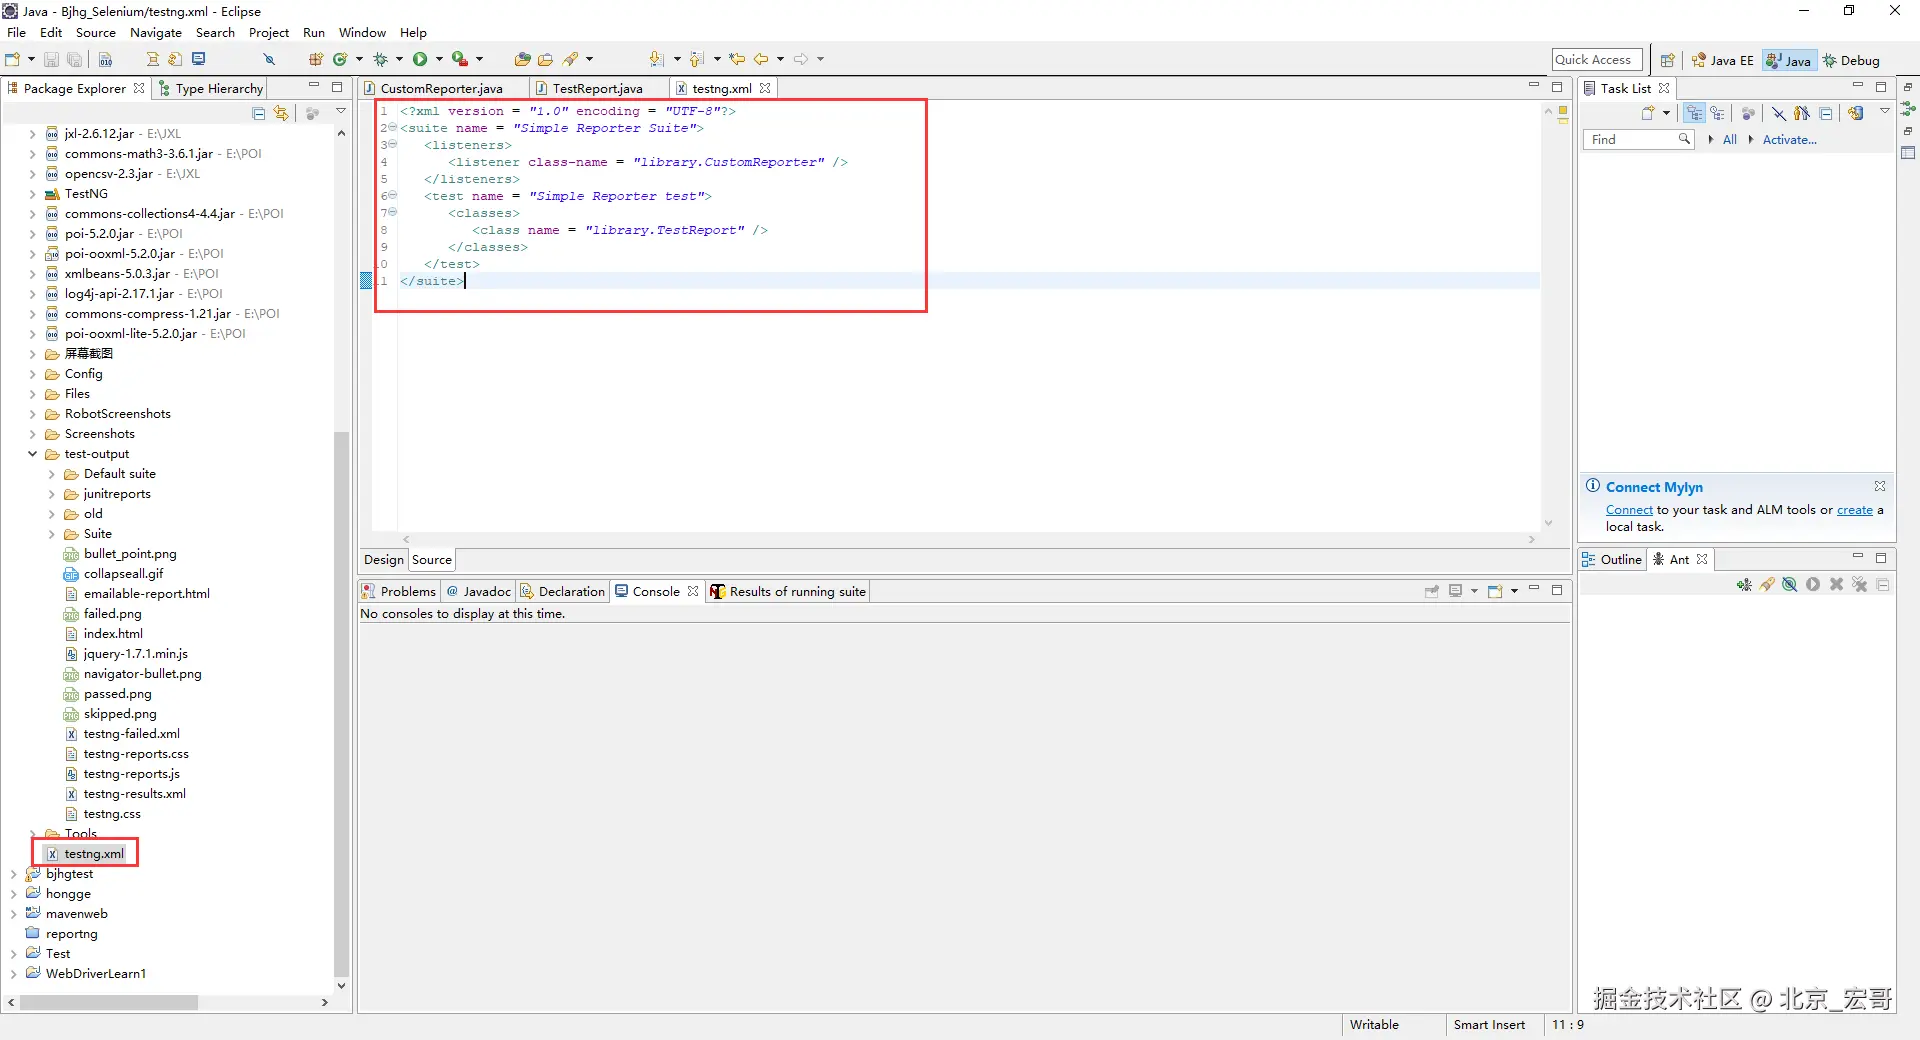Click the Activate... link in Task List

[1789, 140]
